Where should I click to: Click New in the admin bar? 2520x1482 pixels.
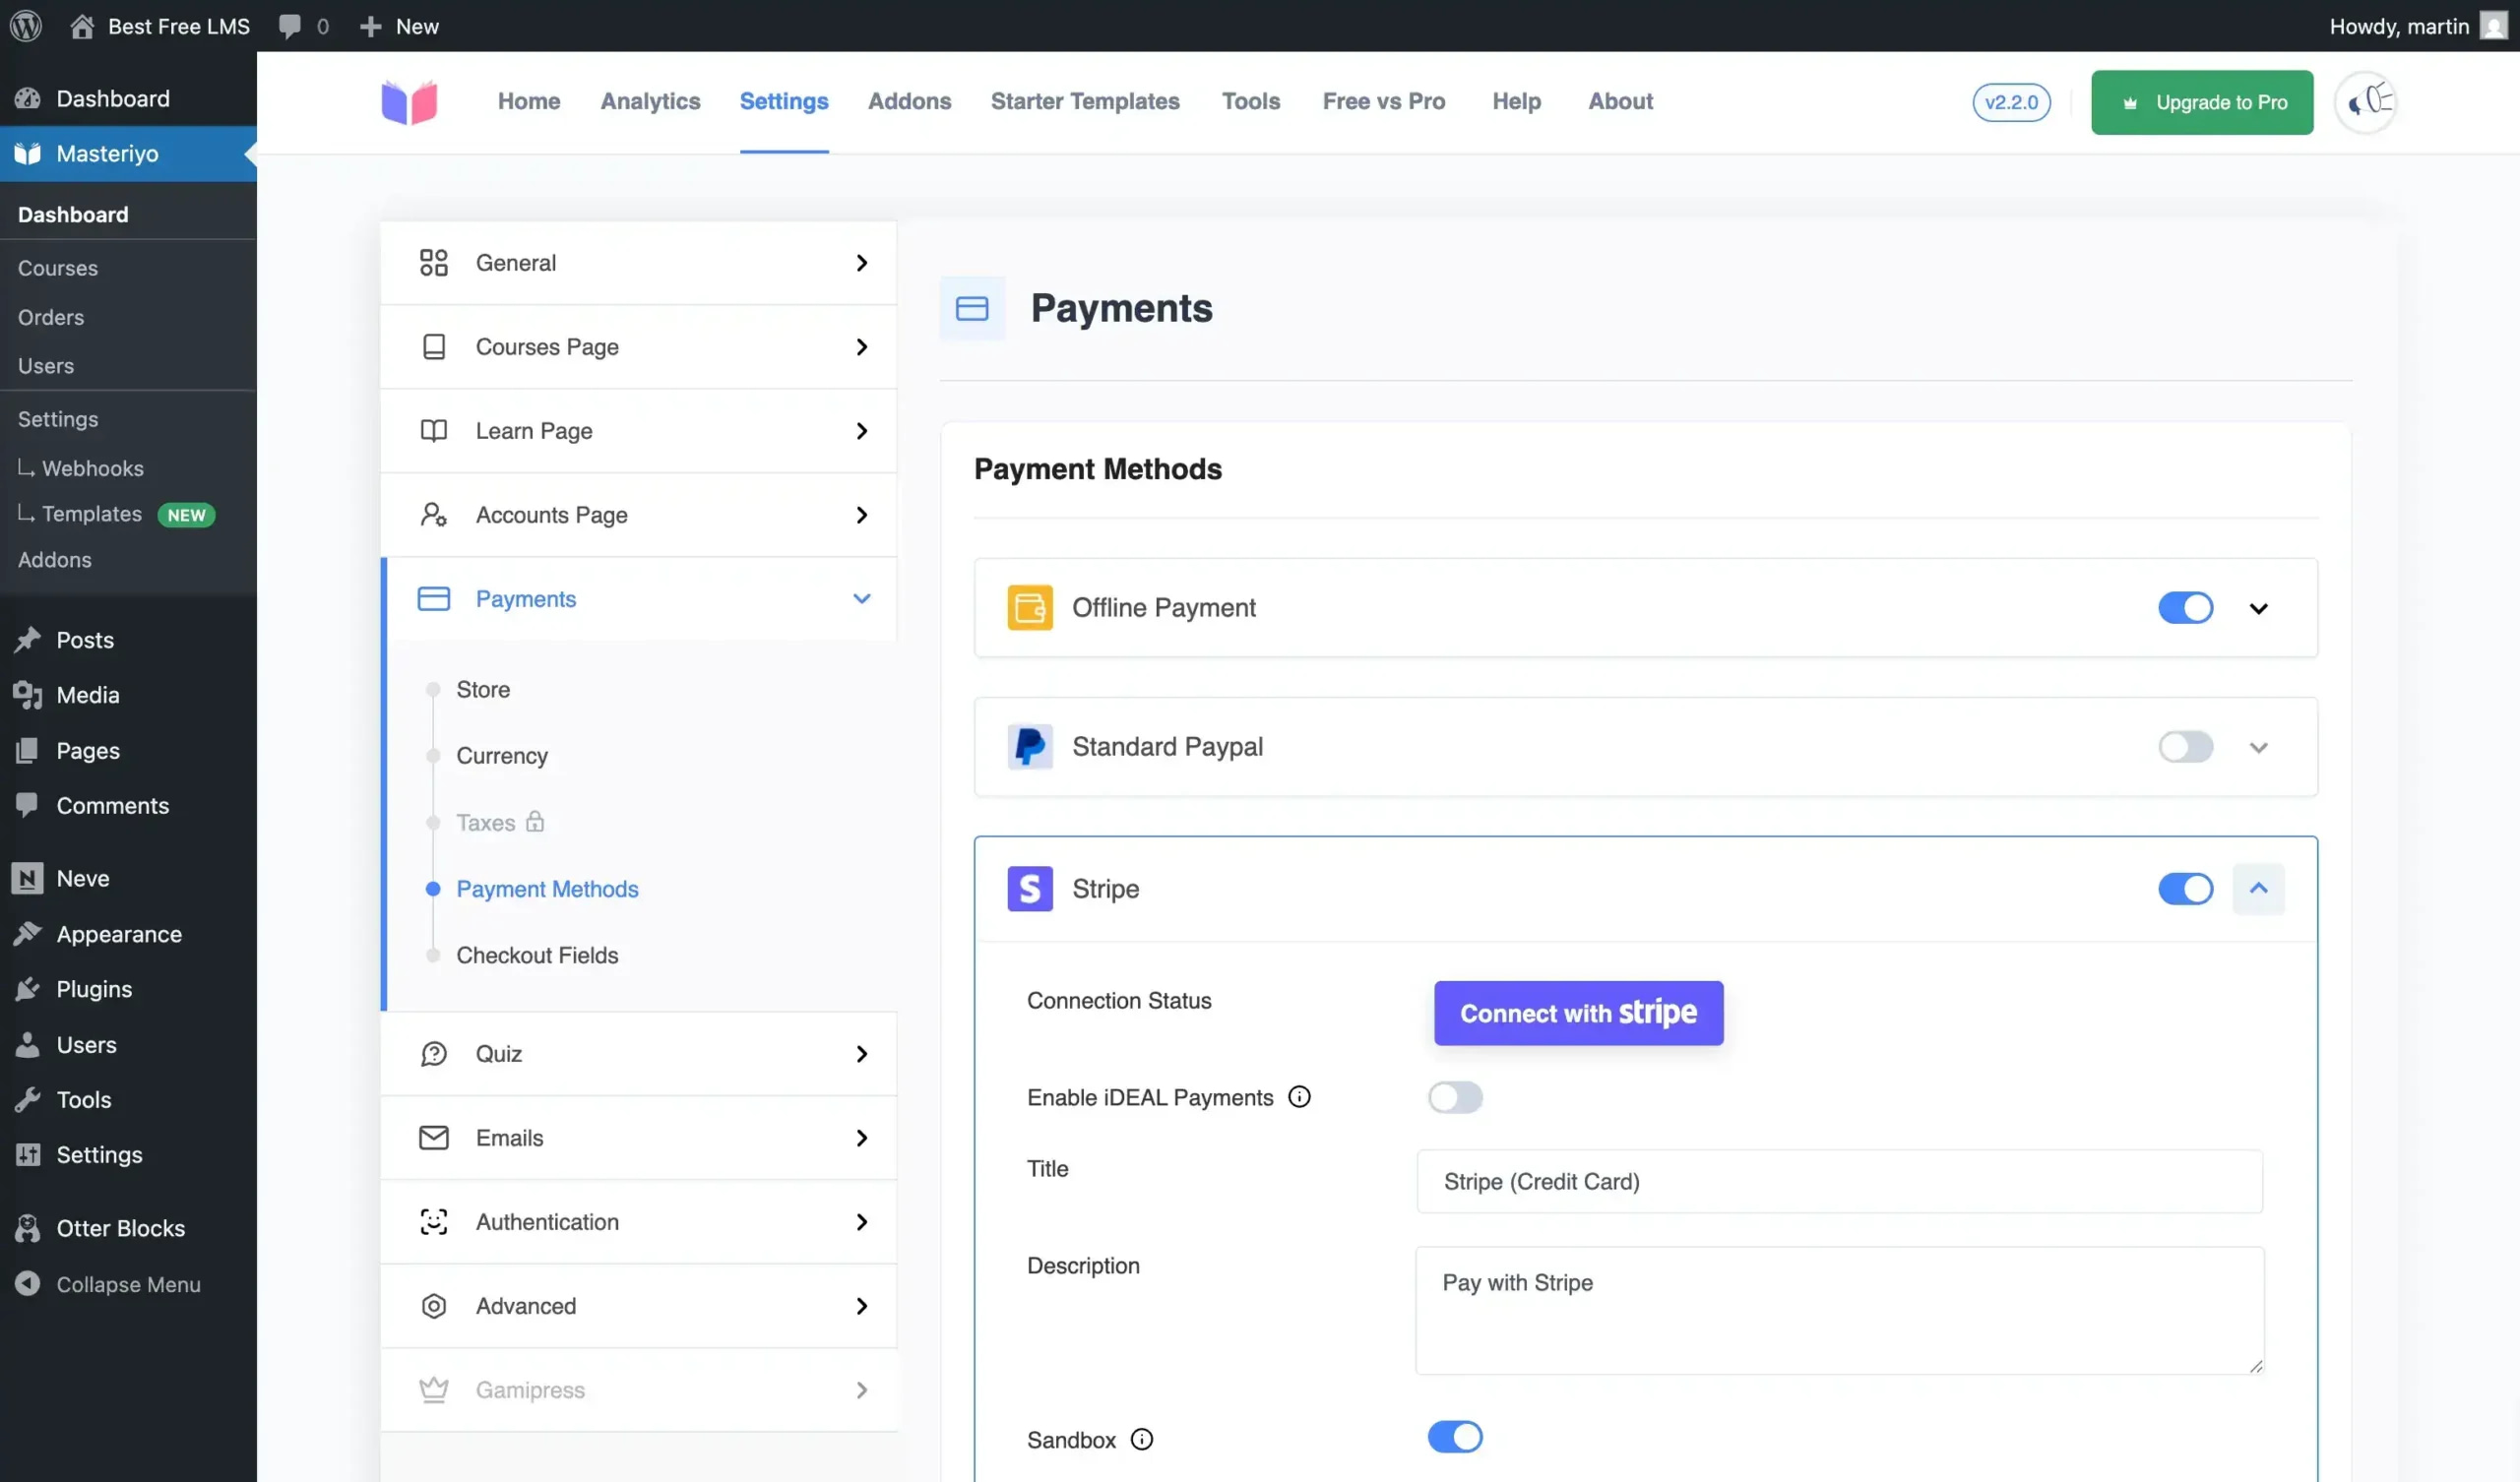point(398,26)
